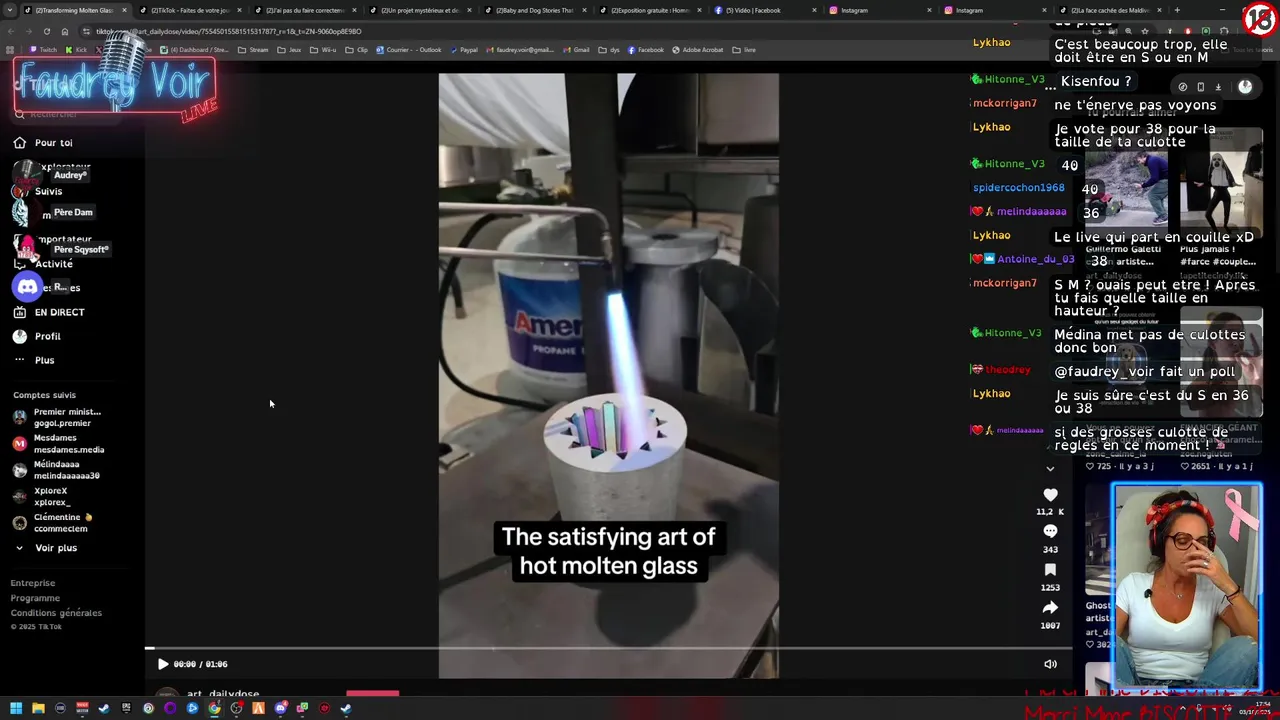Image resolution: width=1280 pixels, height=720 pixels.
Task: Open EN DIRECT live section
Action: 59,312
